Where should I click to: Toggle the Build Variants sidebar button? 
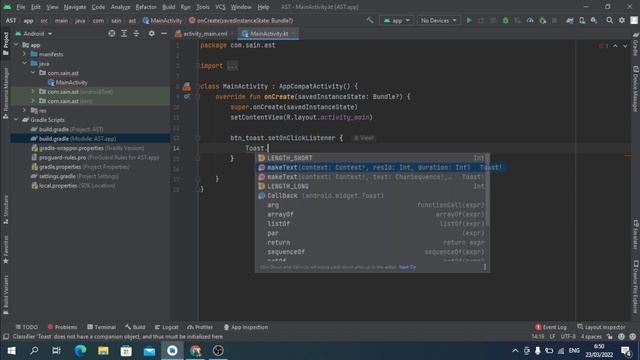coord(5,295)
